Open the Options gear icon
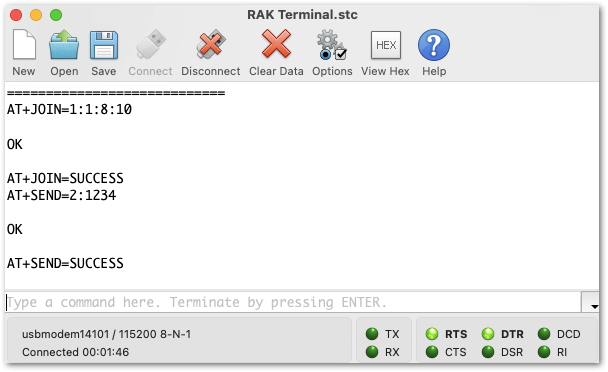Image resolution: width=608 pixels, height=372 pixels. coord(332,45)
